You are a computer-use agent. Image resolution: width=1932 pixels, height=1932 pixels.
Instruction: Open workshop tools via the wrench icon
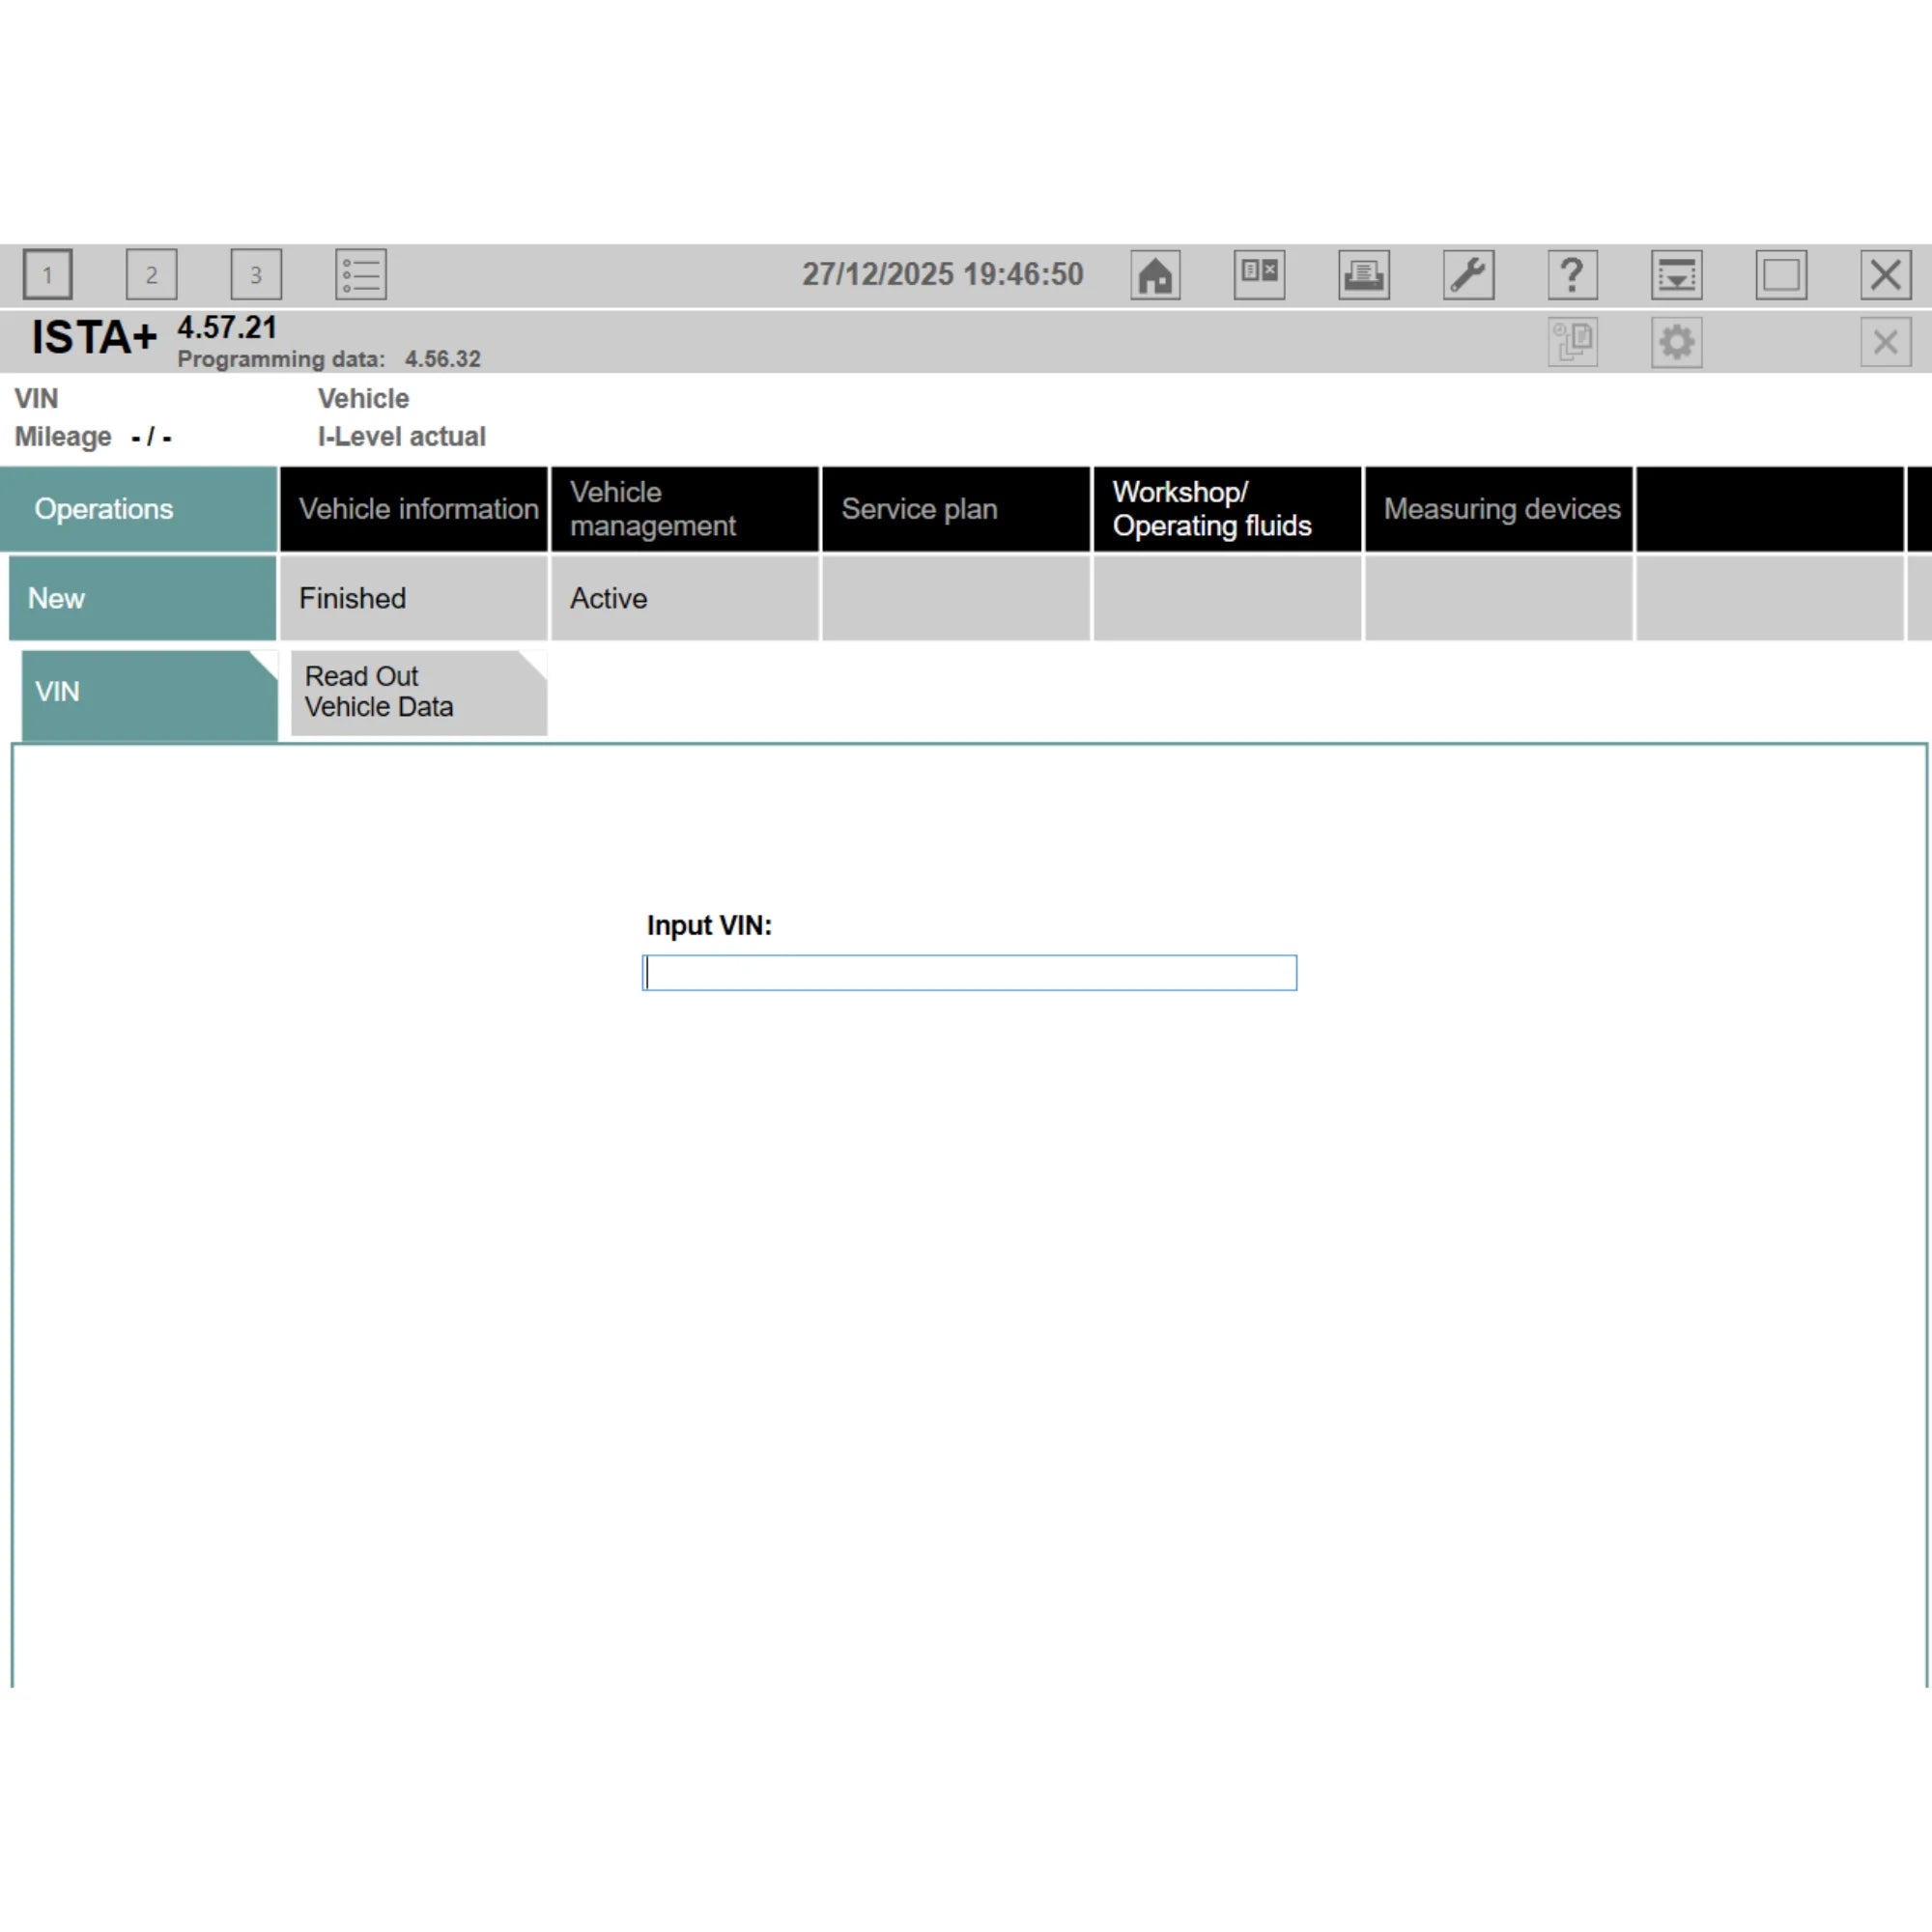click(1468, 275)
